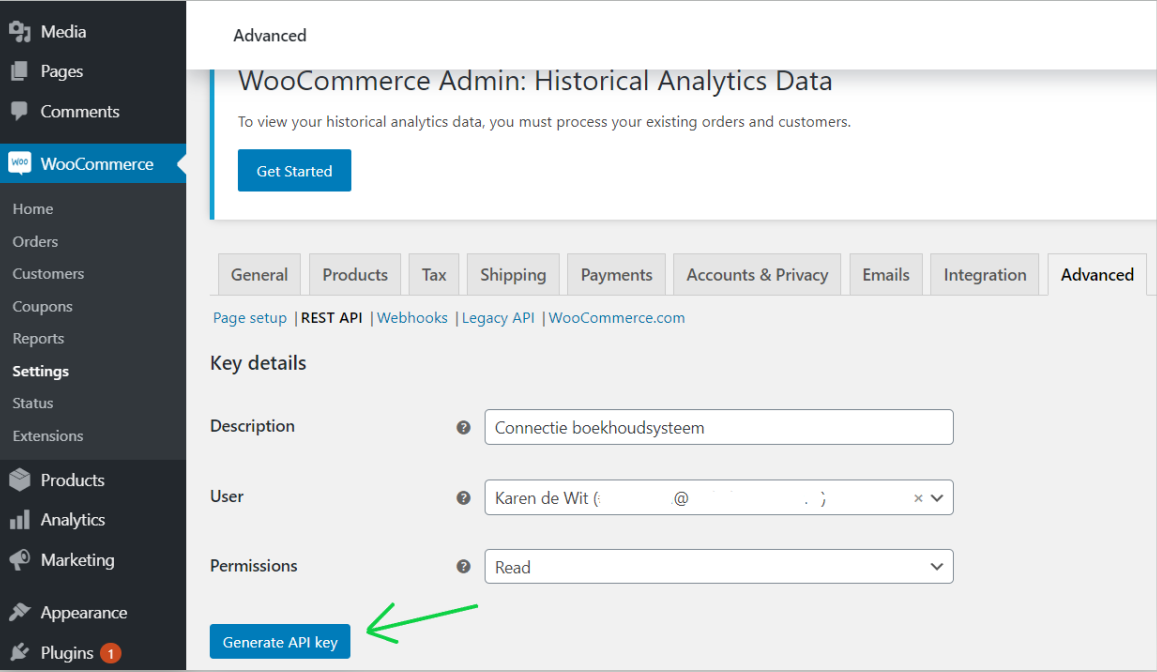Expand the User dropdown arrow
1157x672 pixels.
937,498
